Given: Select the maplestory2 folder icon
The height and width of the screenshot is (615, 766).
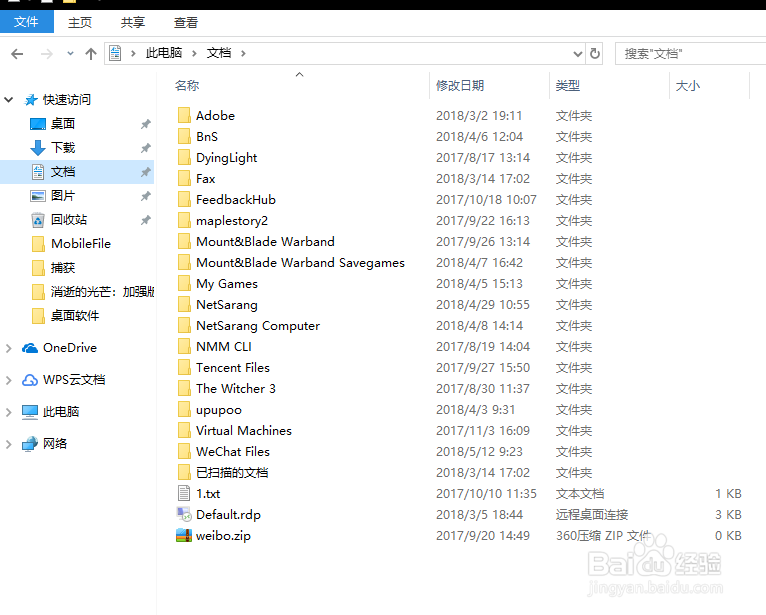Looking at the screenshot, I should (x=184, y=220).
